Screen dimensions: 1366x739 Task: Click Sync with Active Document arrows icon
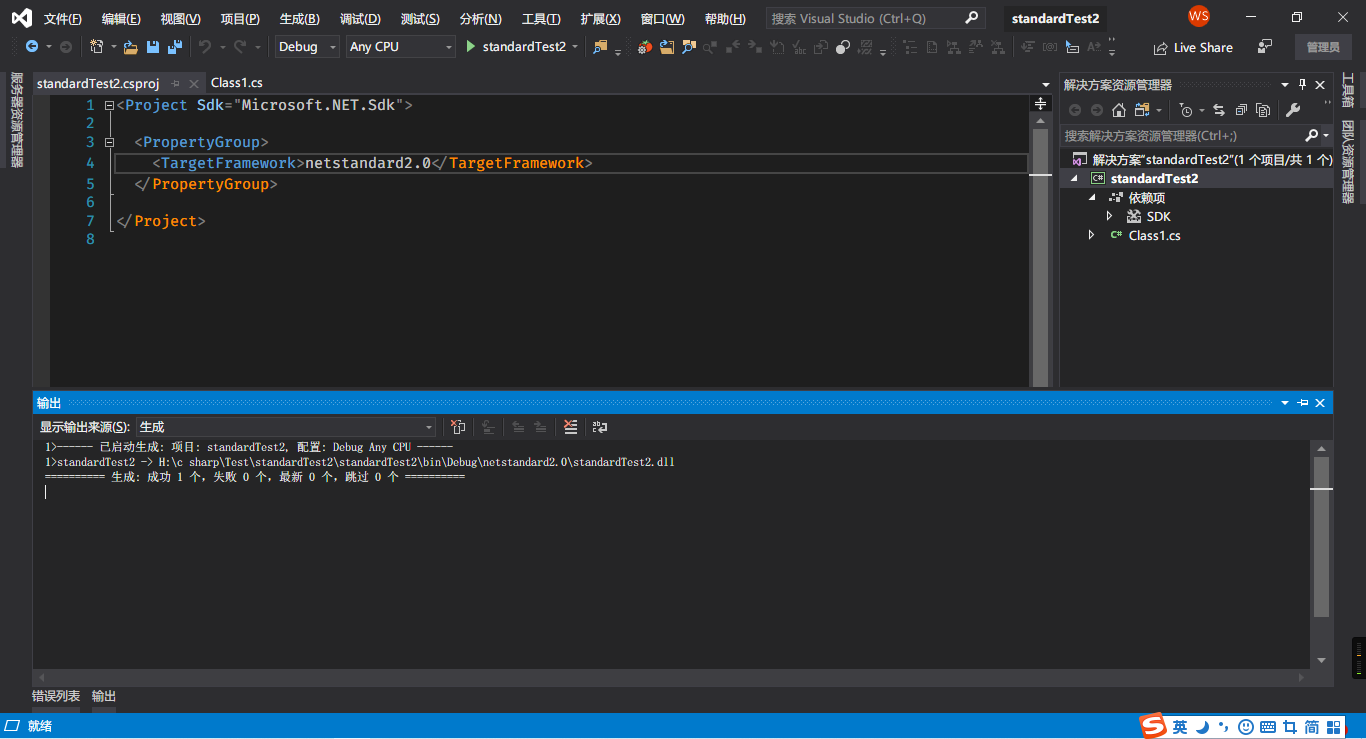coord(1219,110)
